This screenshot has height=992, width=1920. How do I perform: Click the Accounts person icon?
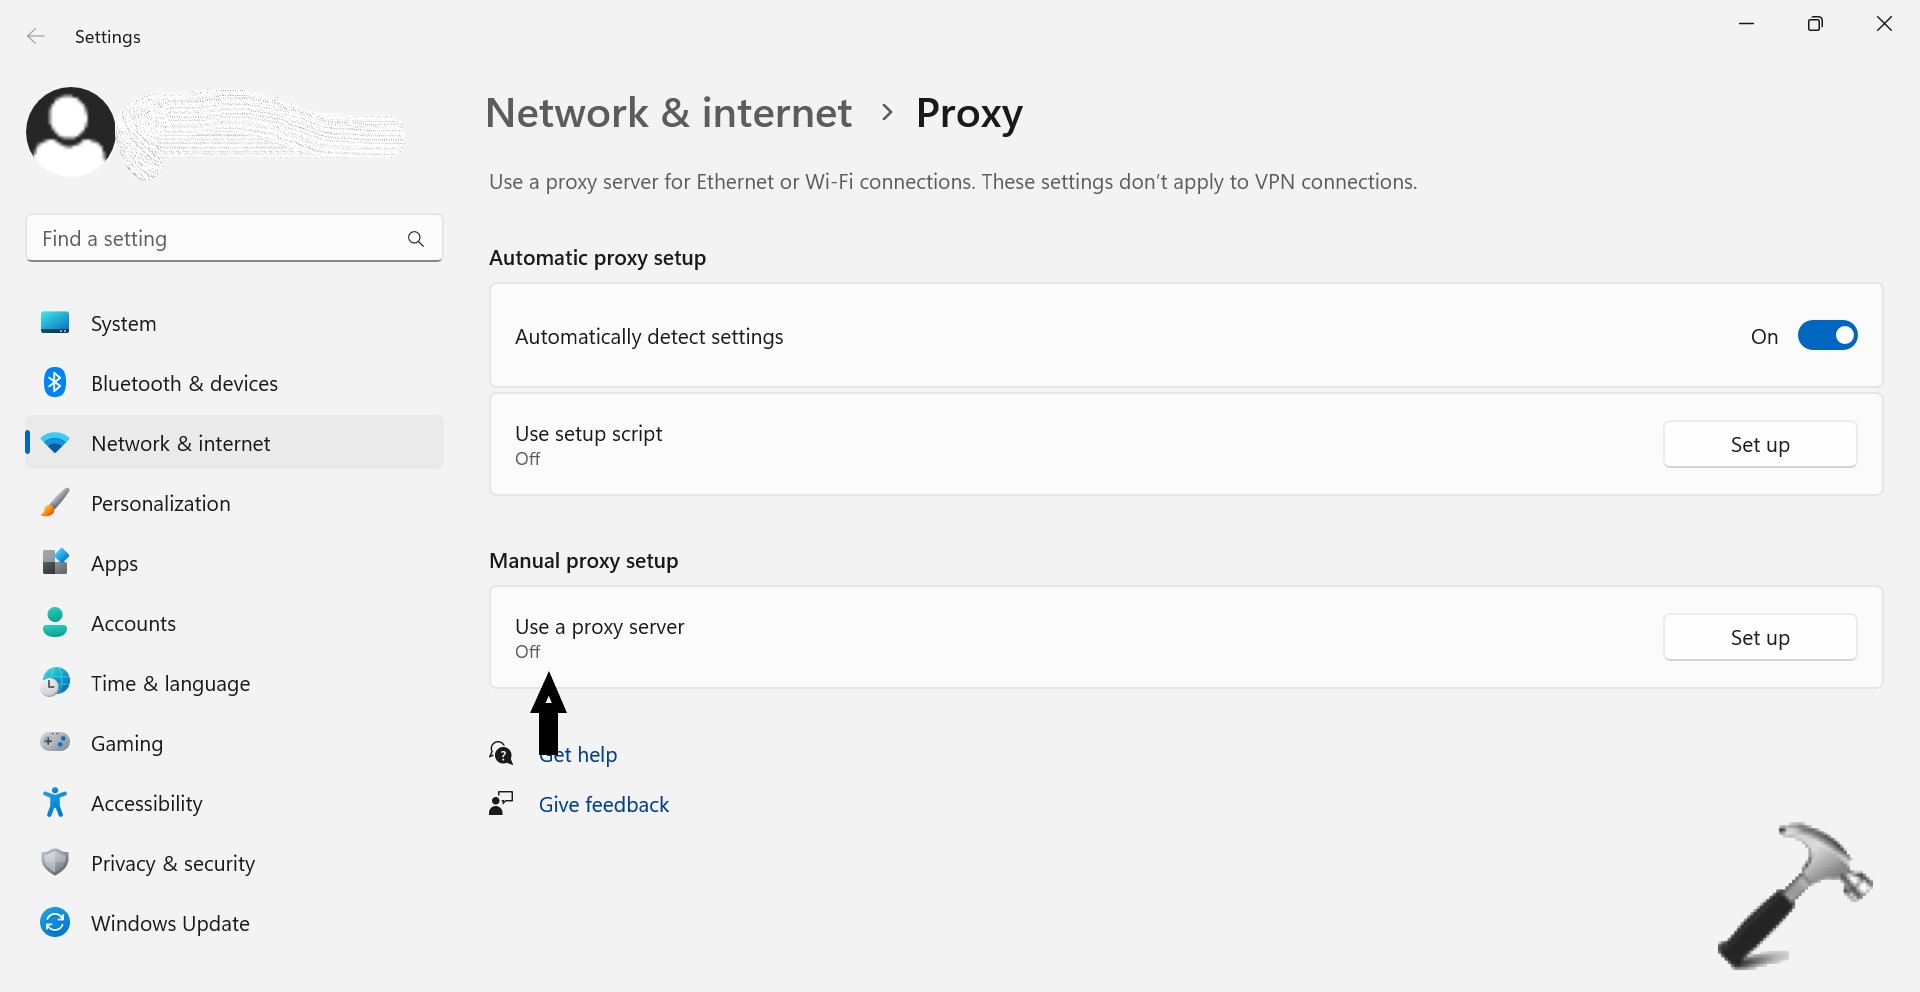click(55, 623)
